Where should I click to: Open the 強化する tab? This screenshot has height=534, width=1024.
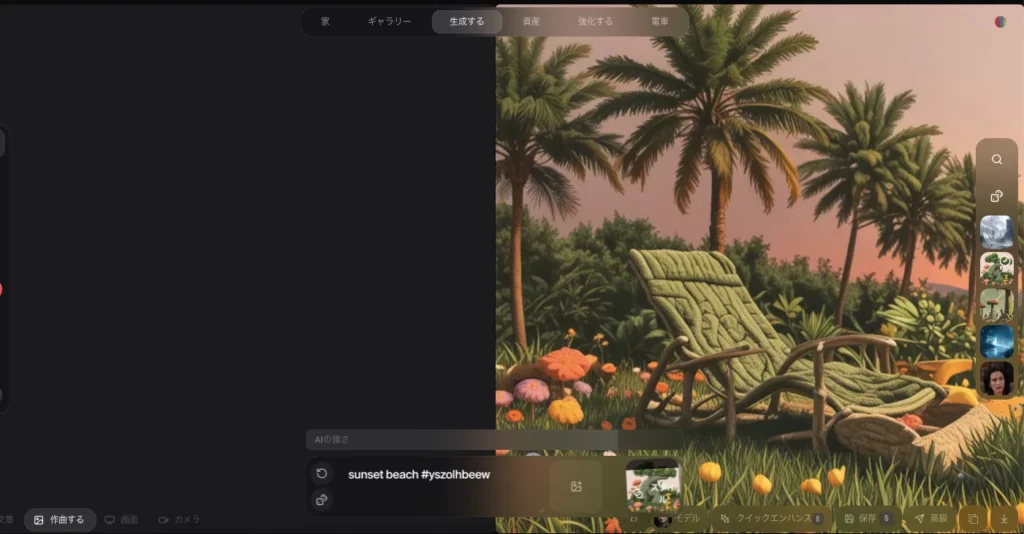click(x=595, y=21)
